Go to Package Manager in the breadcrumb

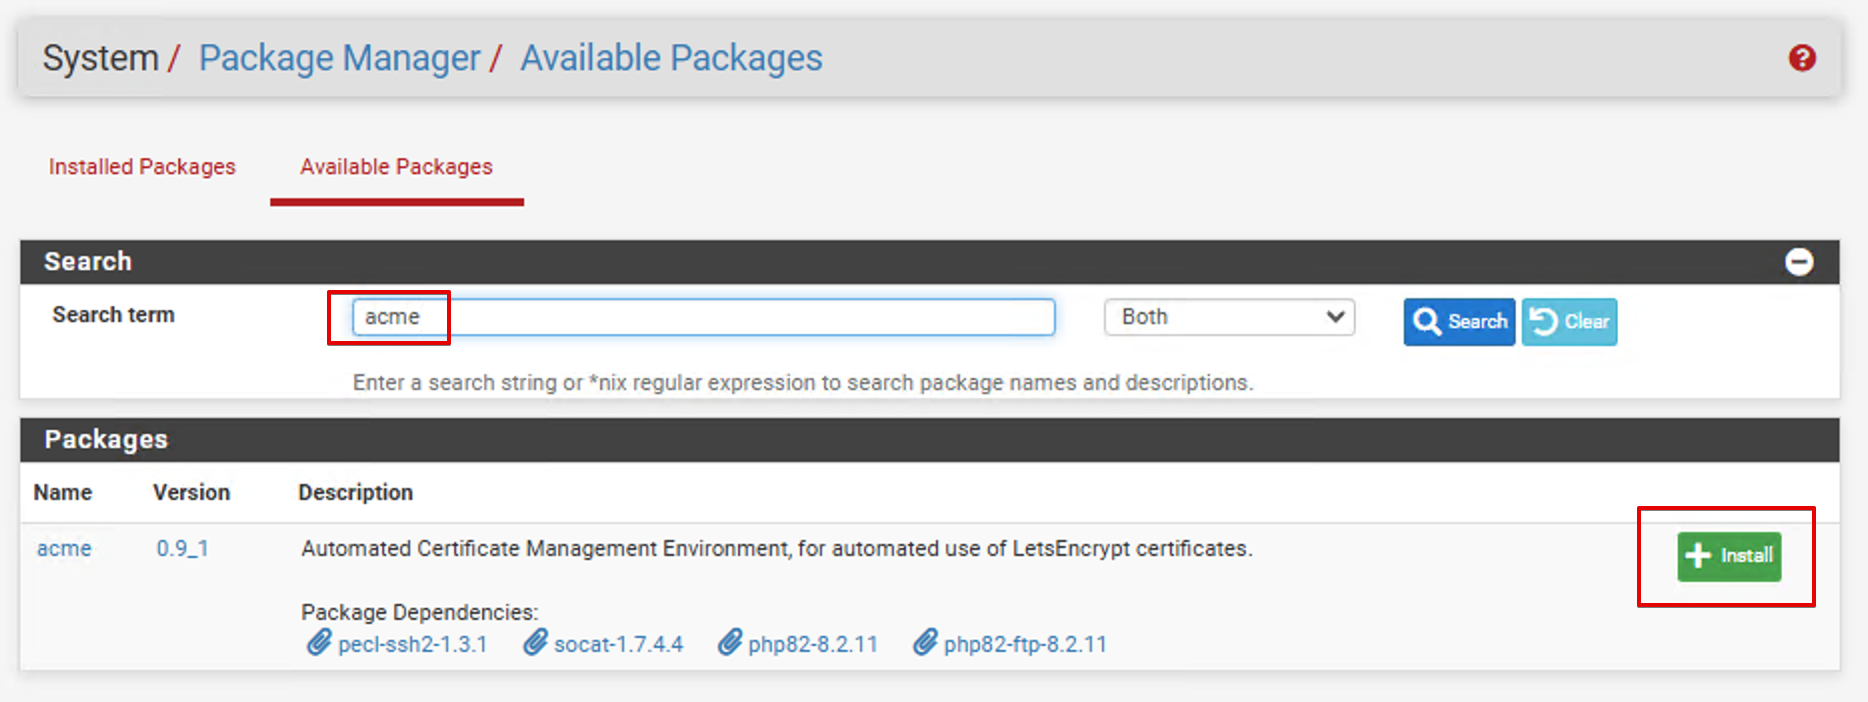(339, 58)
